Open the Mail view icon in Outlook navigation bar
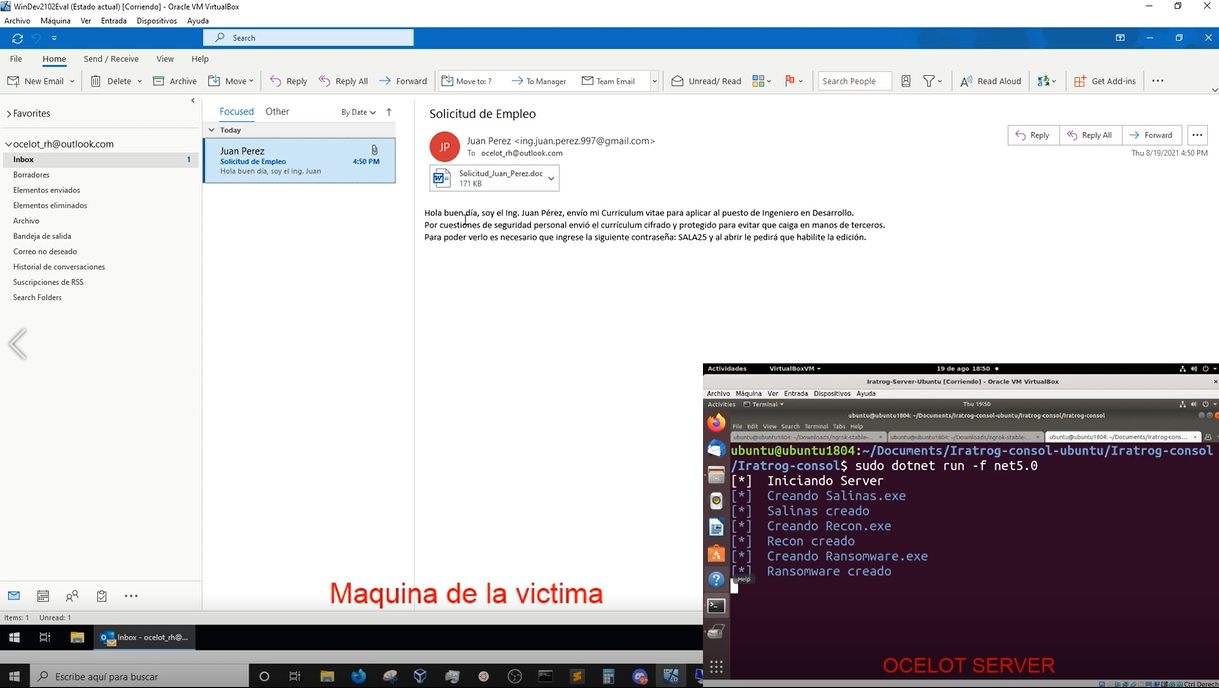 (x=14, y=596)
